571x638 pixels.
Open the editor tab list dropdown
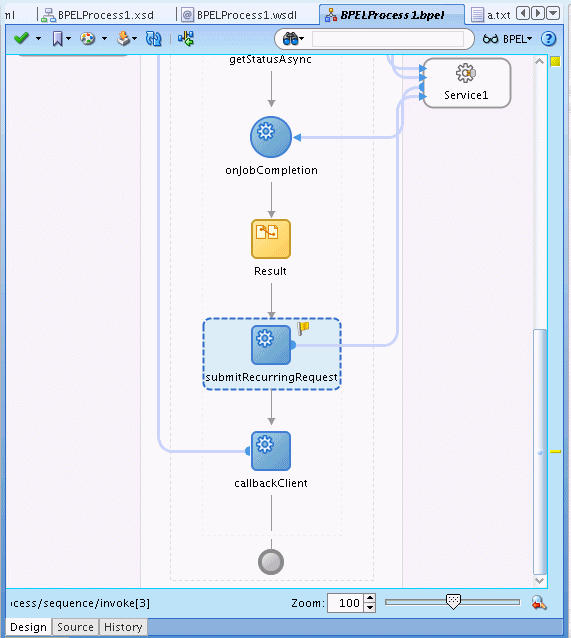click(553, 14)
